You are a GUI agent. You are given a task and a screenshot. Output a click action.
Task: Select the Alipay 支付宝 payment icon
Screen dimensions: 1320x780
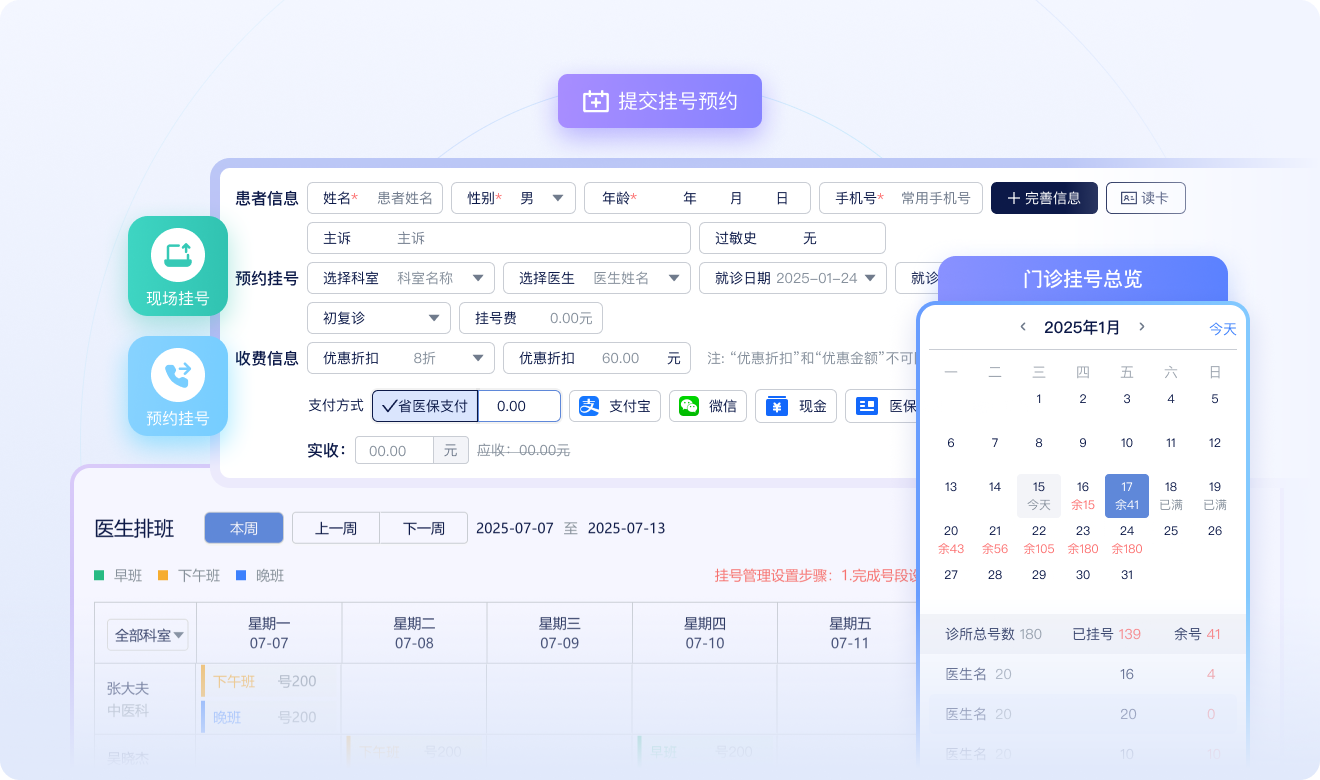tap(590, 406)
